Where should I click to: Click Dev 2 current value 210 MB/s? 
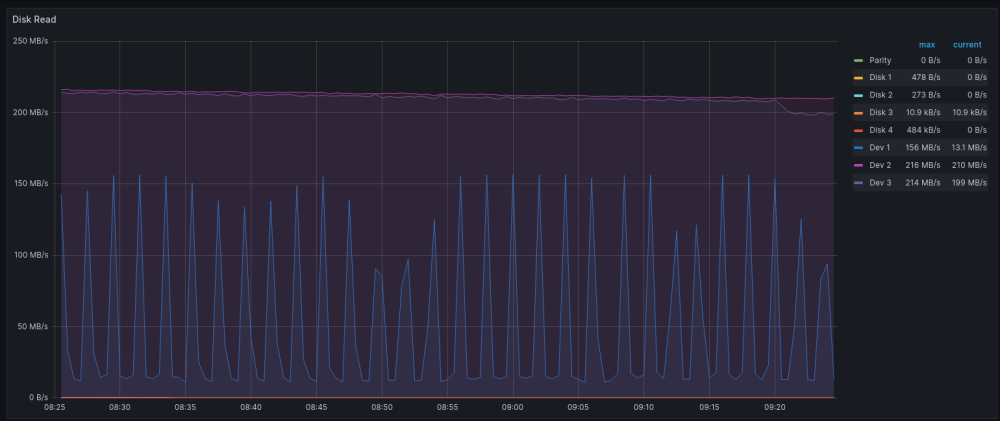tap(969, 165)
